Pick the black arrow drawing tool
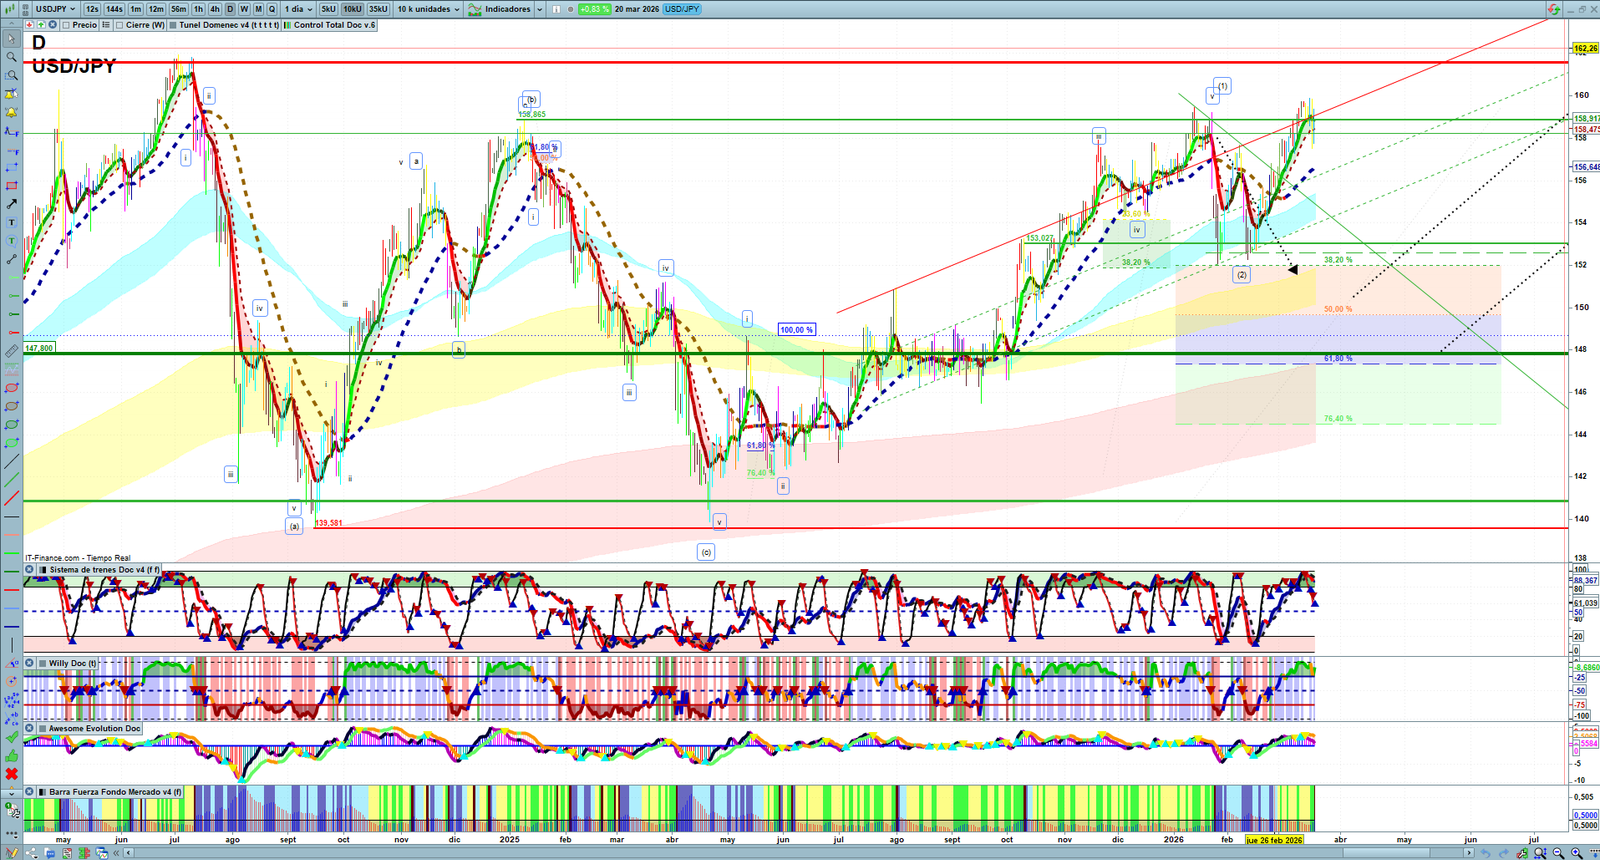 [12, 204]
